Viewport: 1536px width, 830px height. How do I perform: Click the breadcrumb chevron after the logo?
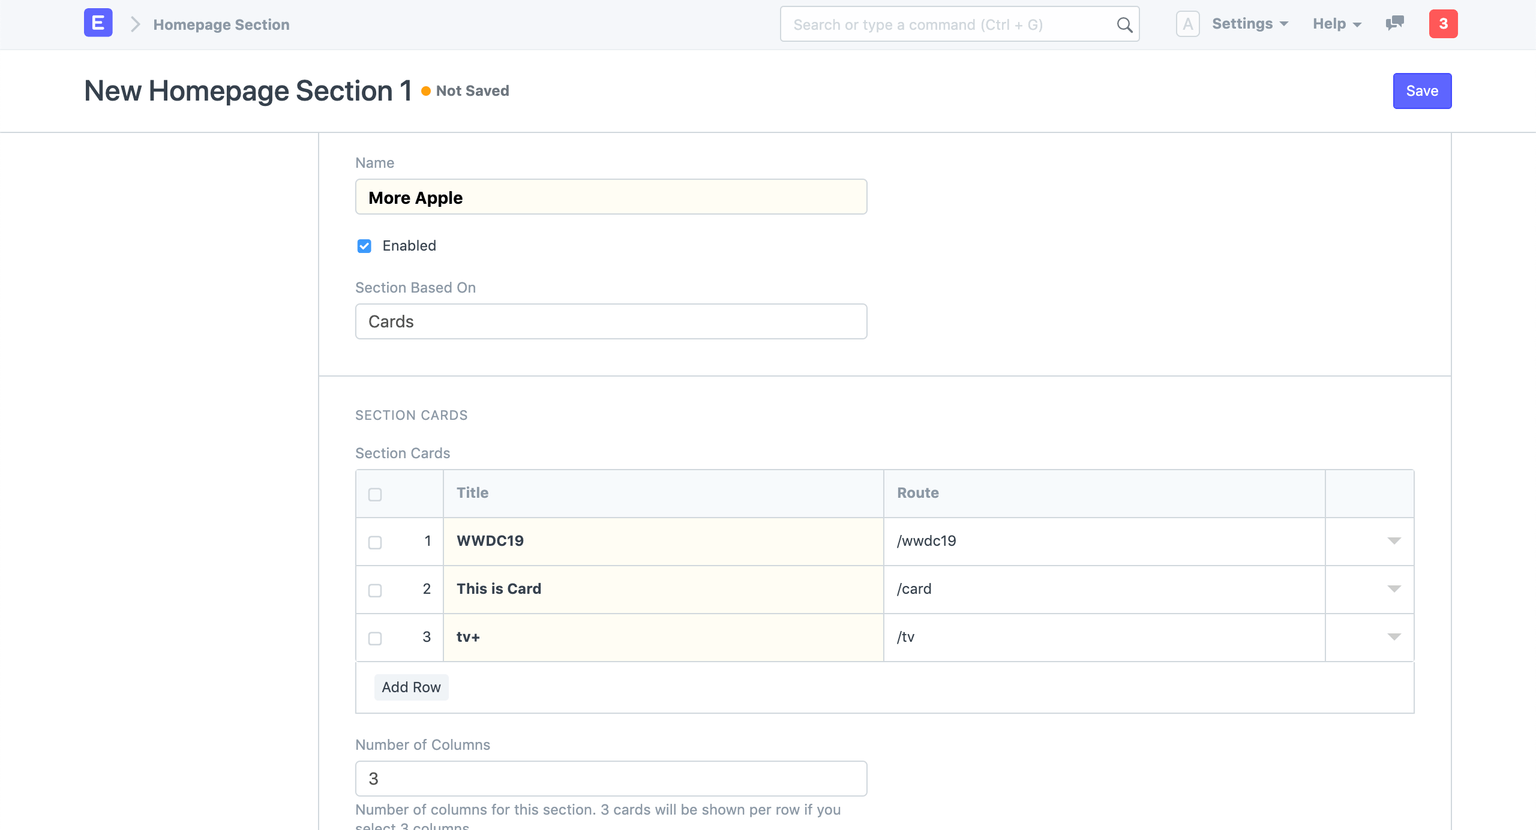(135, 23)
